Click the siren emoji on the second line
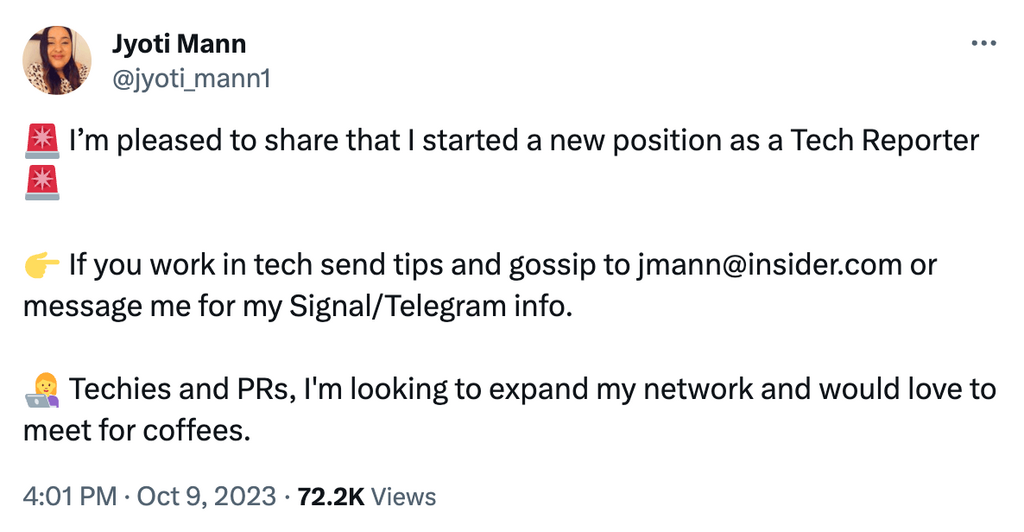 pos(41,184)
